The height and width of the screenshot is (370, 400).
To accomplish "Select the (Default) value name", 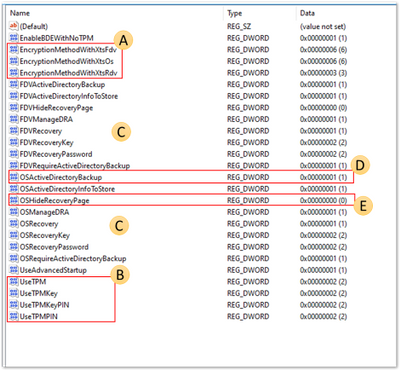I will pyautogui.click(x=34, y=26).
